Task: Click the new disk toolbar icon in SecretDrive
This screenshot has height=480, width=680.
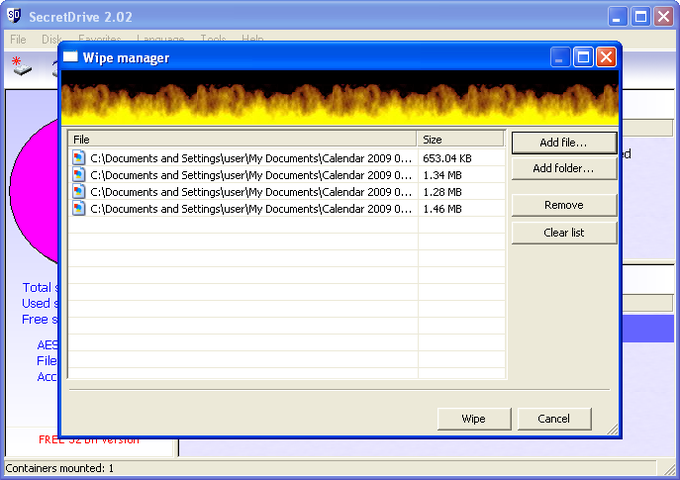Action: pyautogui.click(x=22, y=66)
